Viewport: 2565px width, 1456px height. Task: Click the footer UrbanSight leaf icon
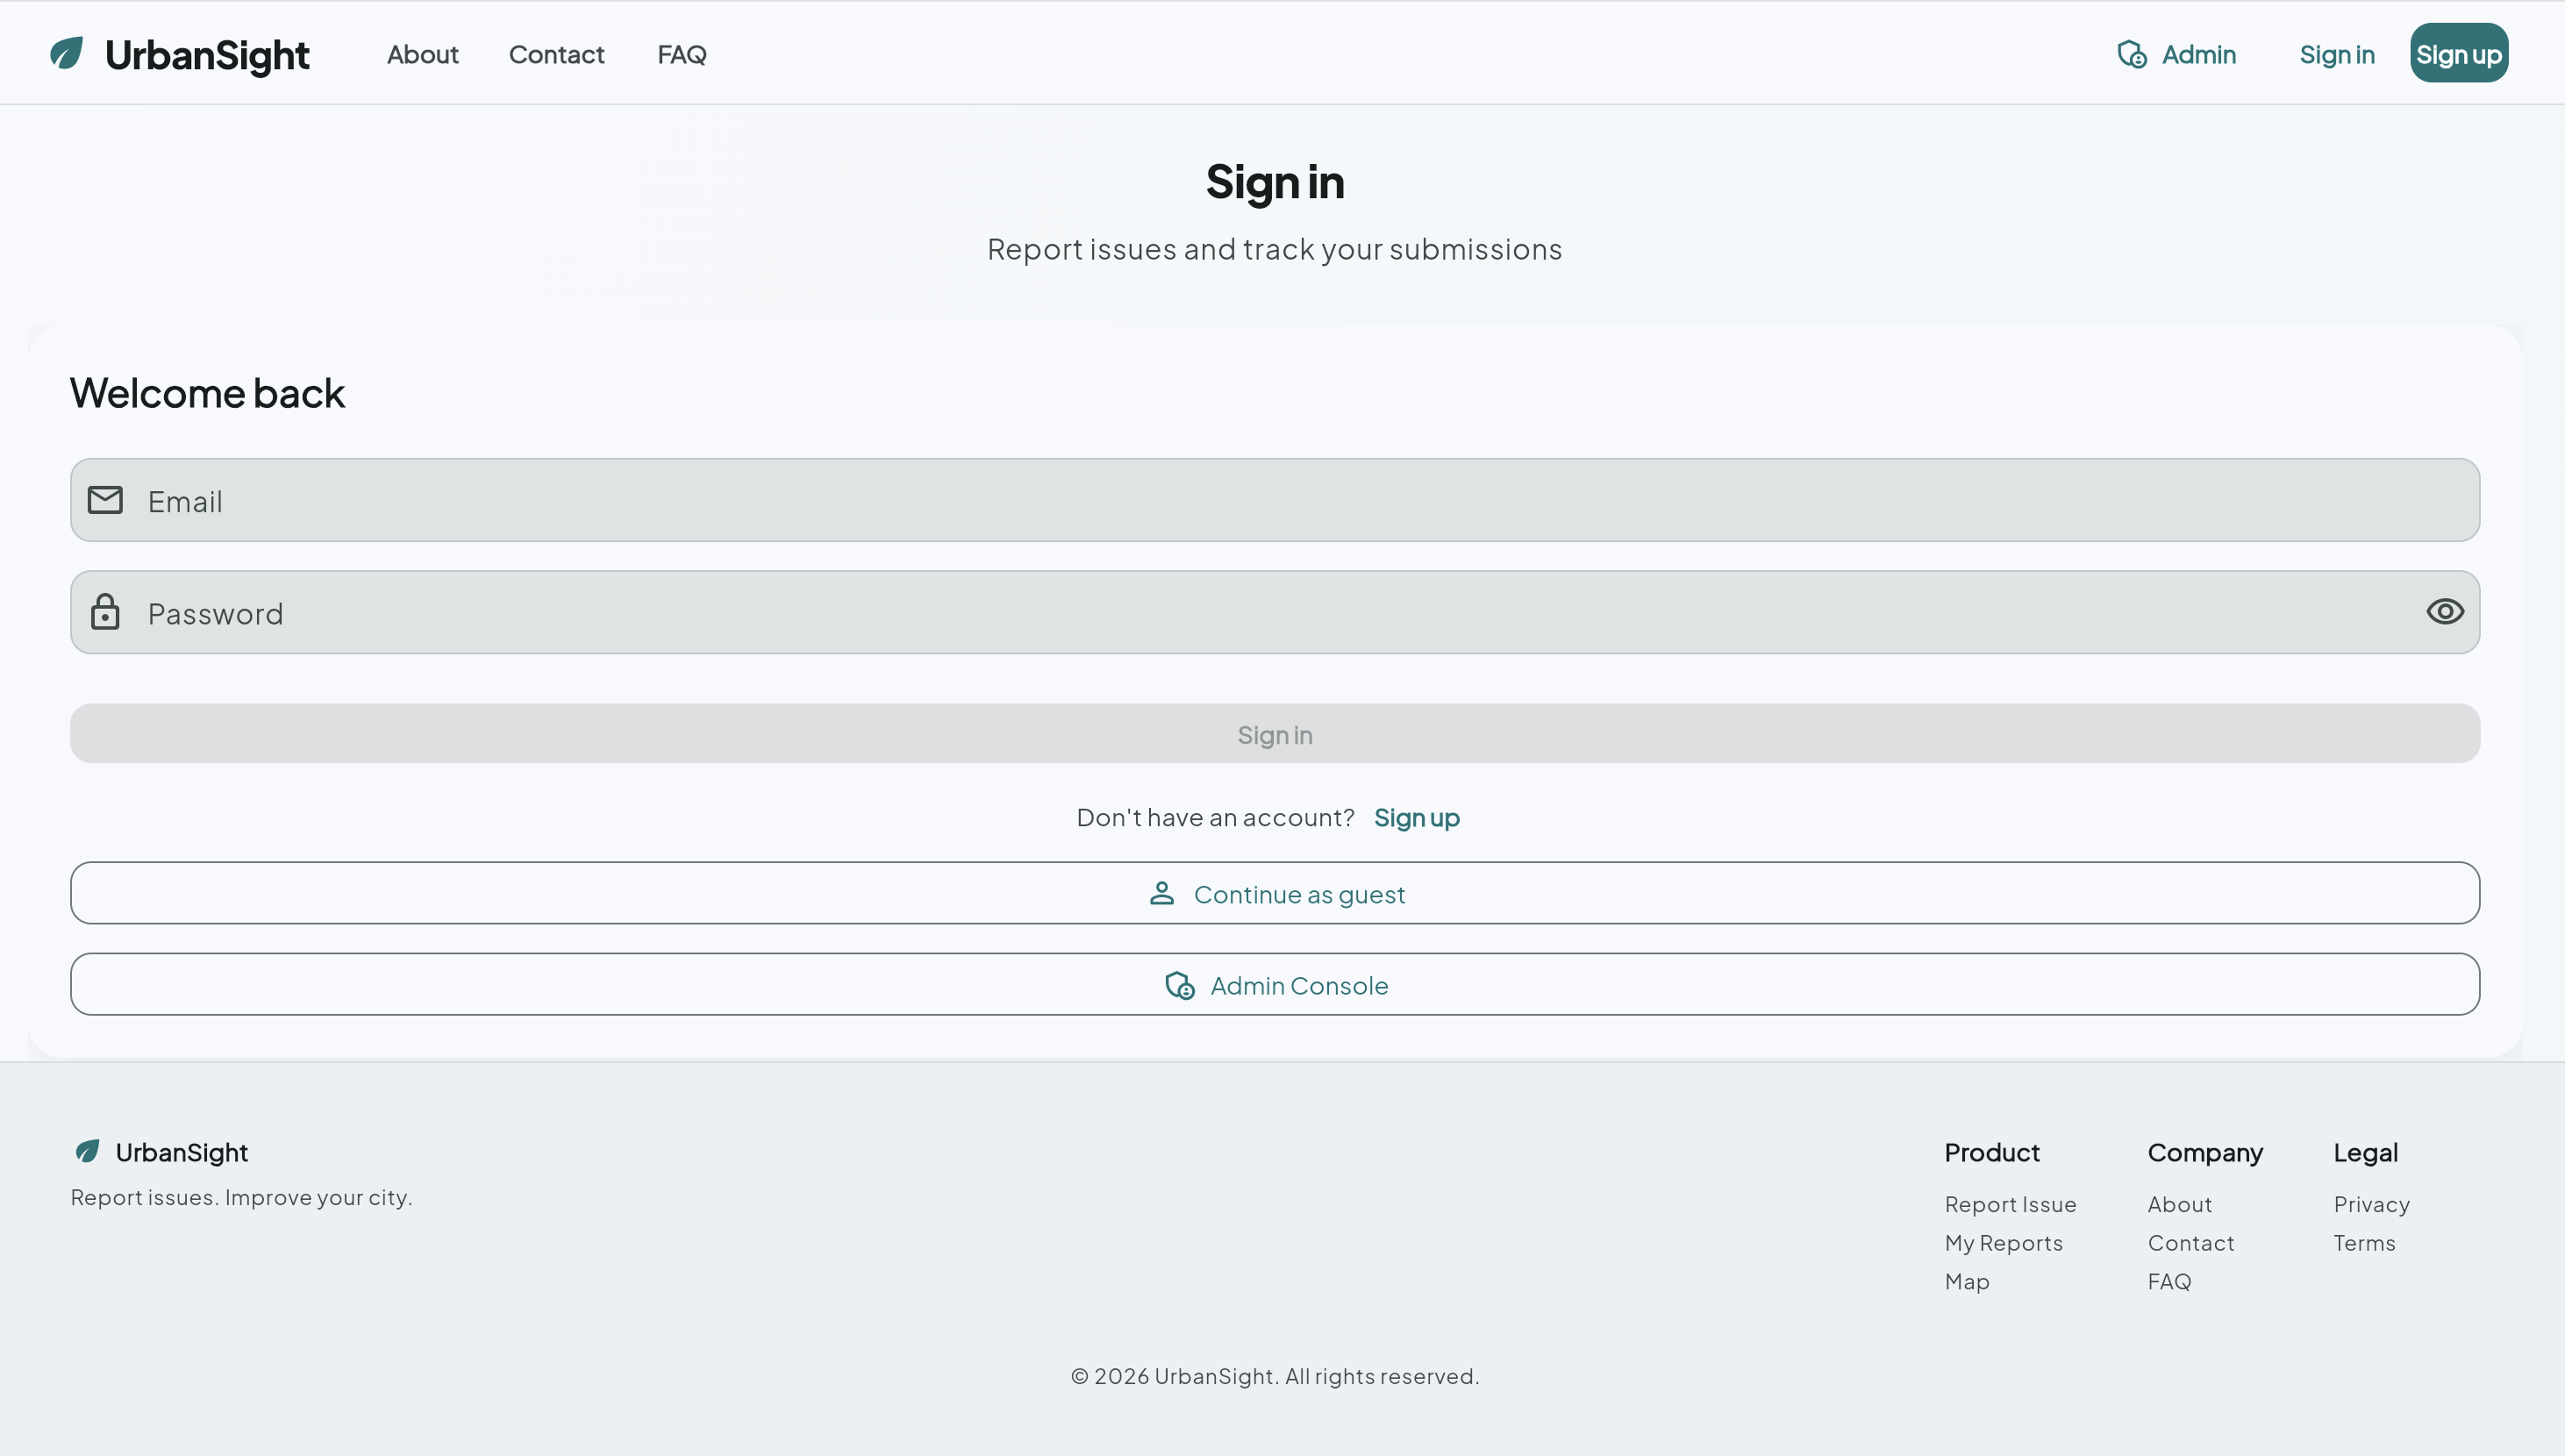coord(88,1151)
